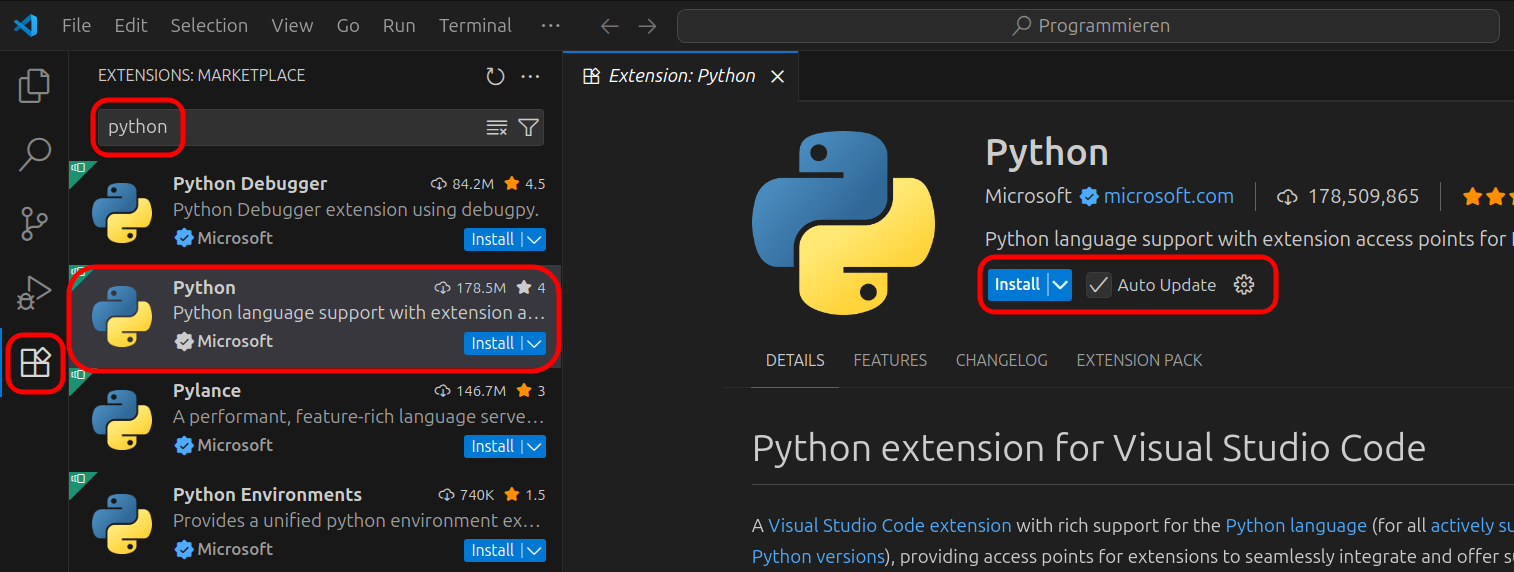Click the Microsoft verified publisher badge
1514x572 pixels.
(1089, 197)
